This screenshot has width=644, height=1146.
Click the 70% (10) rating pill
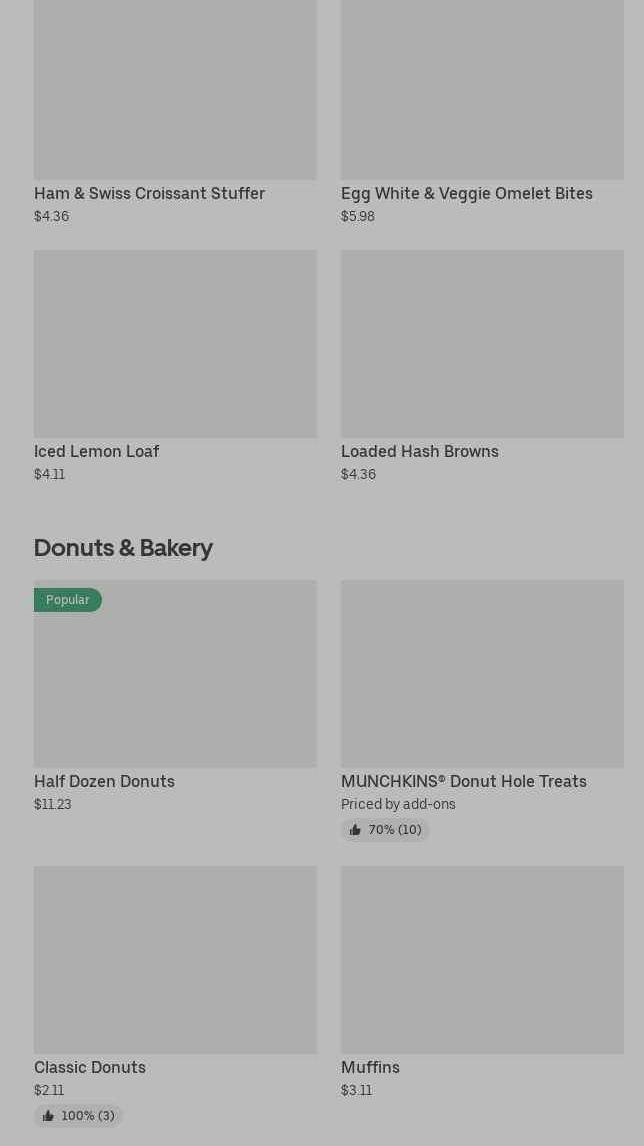coord(384,830)
